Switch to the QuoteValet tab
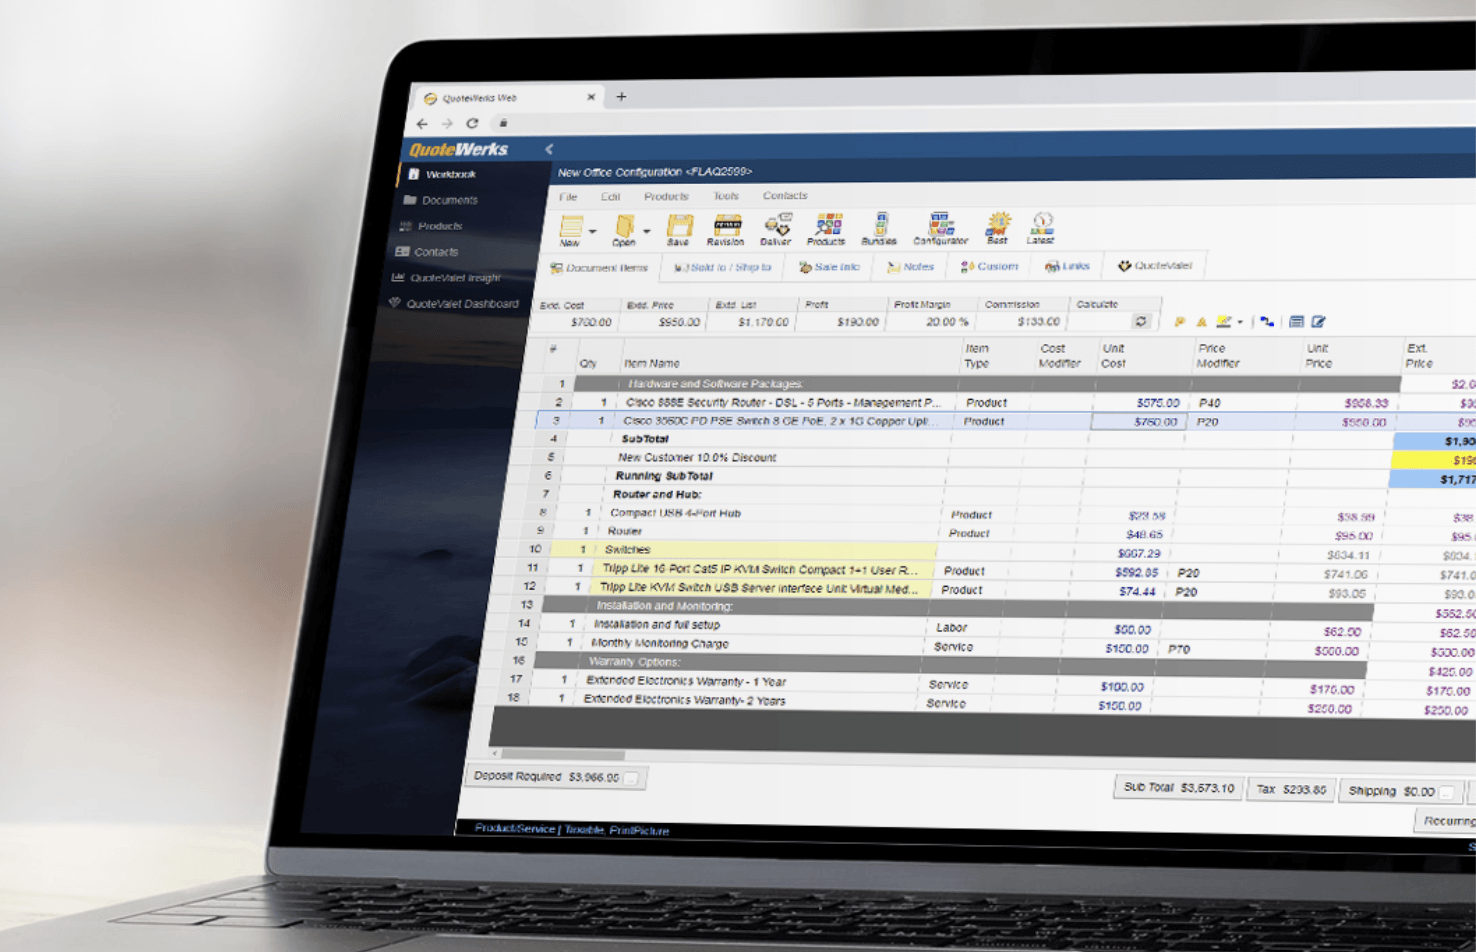The width and height of the screenshot is (1476, 952). (x=1155, y=266)
